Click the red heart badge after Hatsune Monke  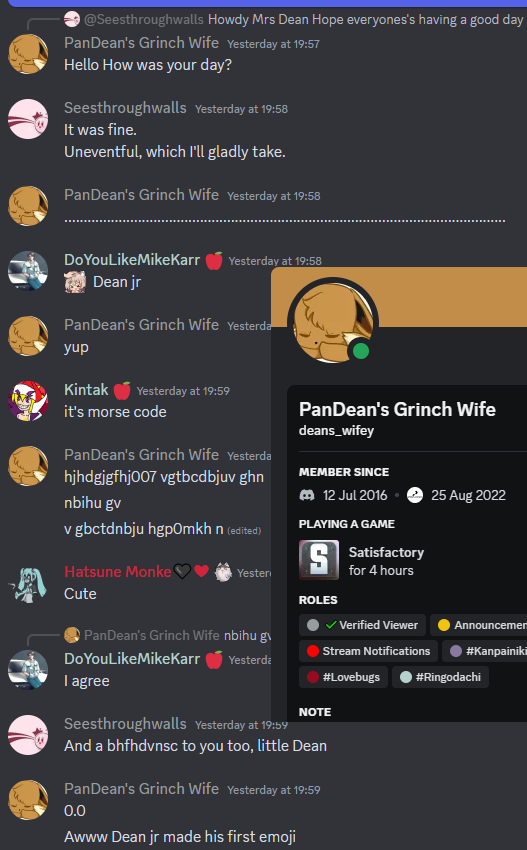(x=201, y=571)
